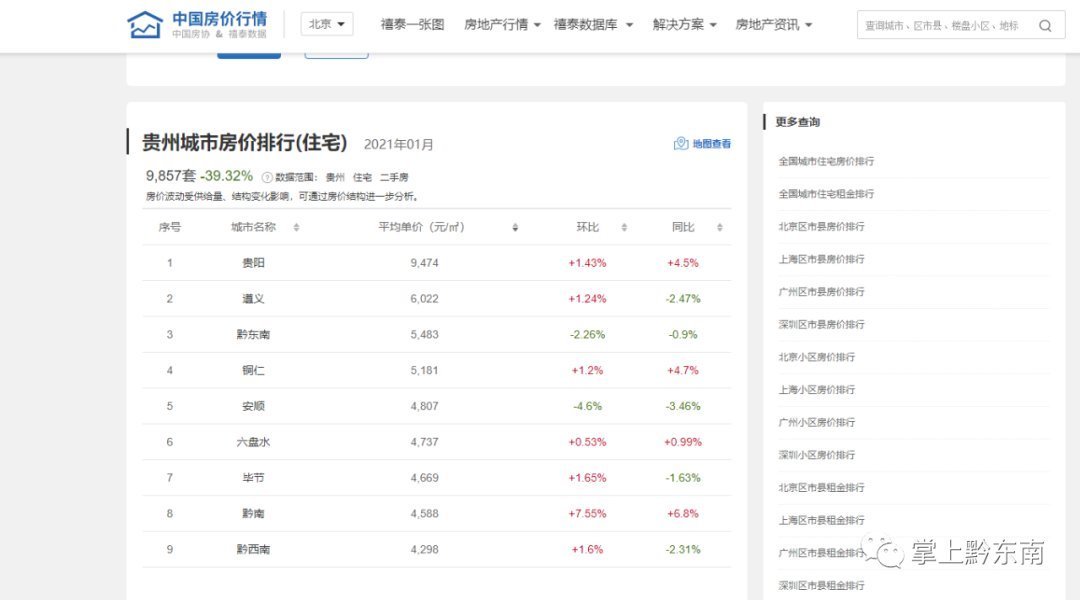Click the 序号 column header

pyautogui.click(x=169, y=227)
